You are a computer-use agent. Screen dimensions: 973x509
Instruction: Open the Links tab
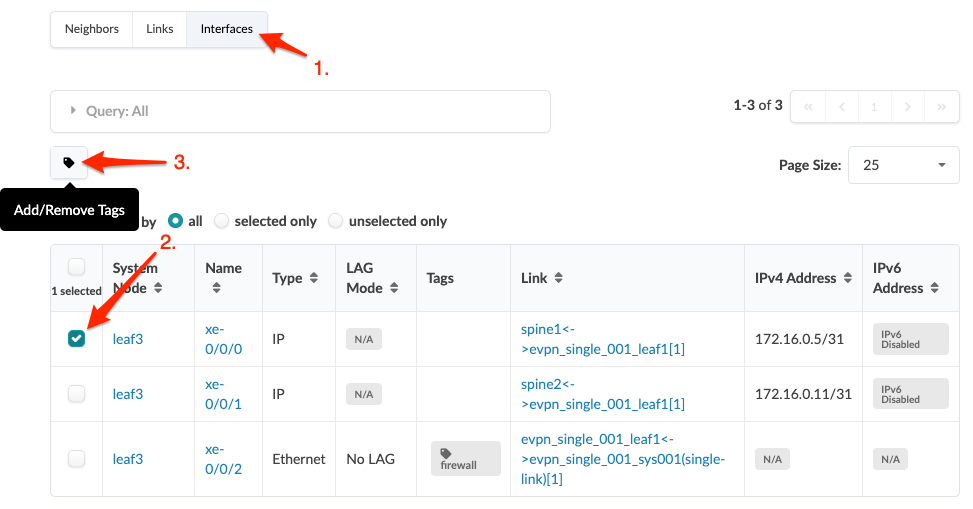160,29
